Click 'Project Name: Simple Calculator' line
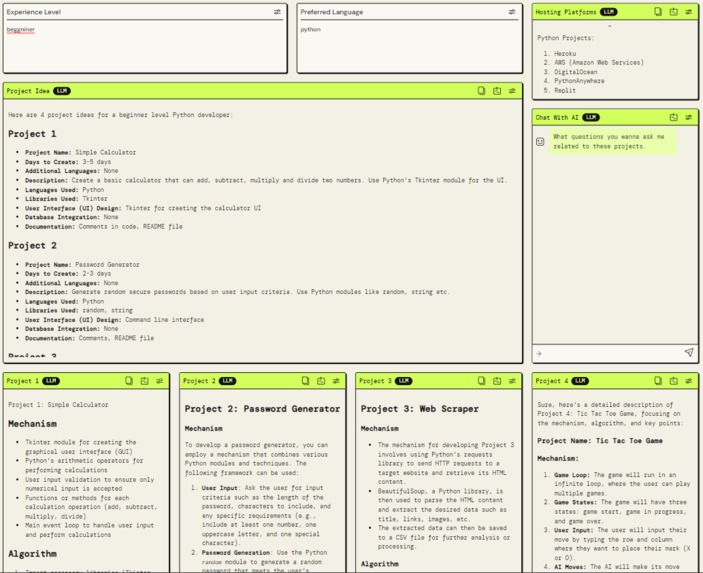Image resolution: width=703 pixels, height=573 pixels. [80, 152]
